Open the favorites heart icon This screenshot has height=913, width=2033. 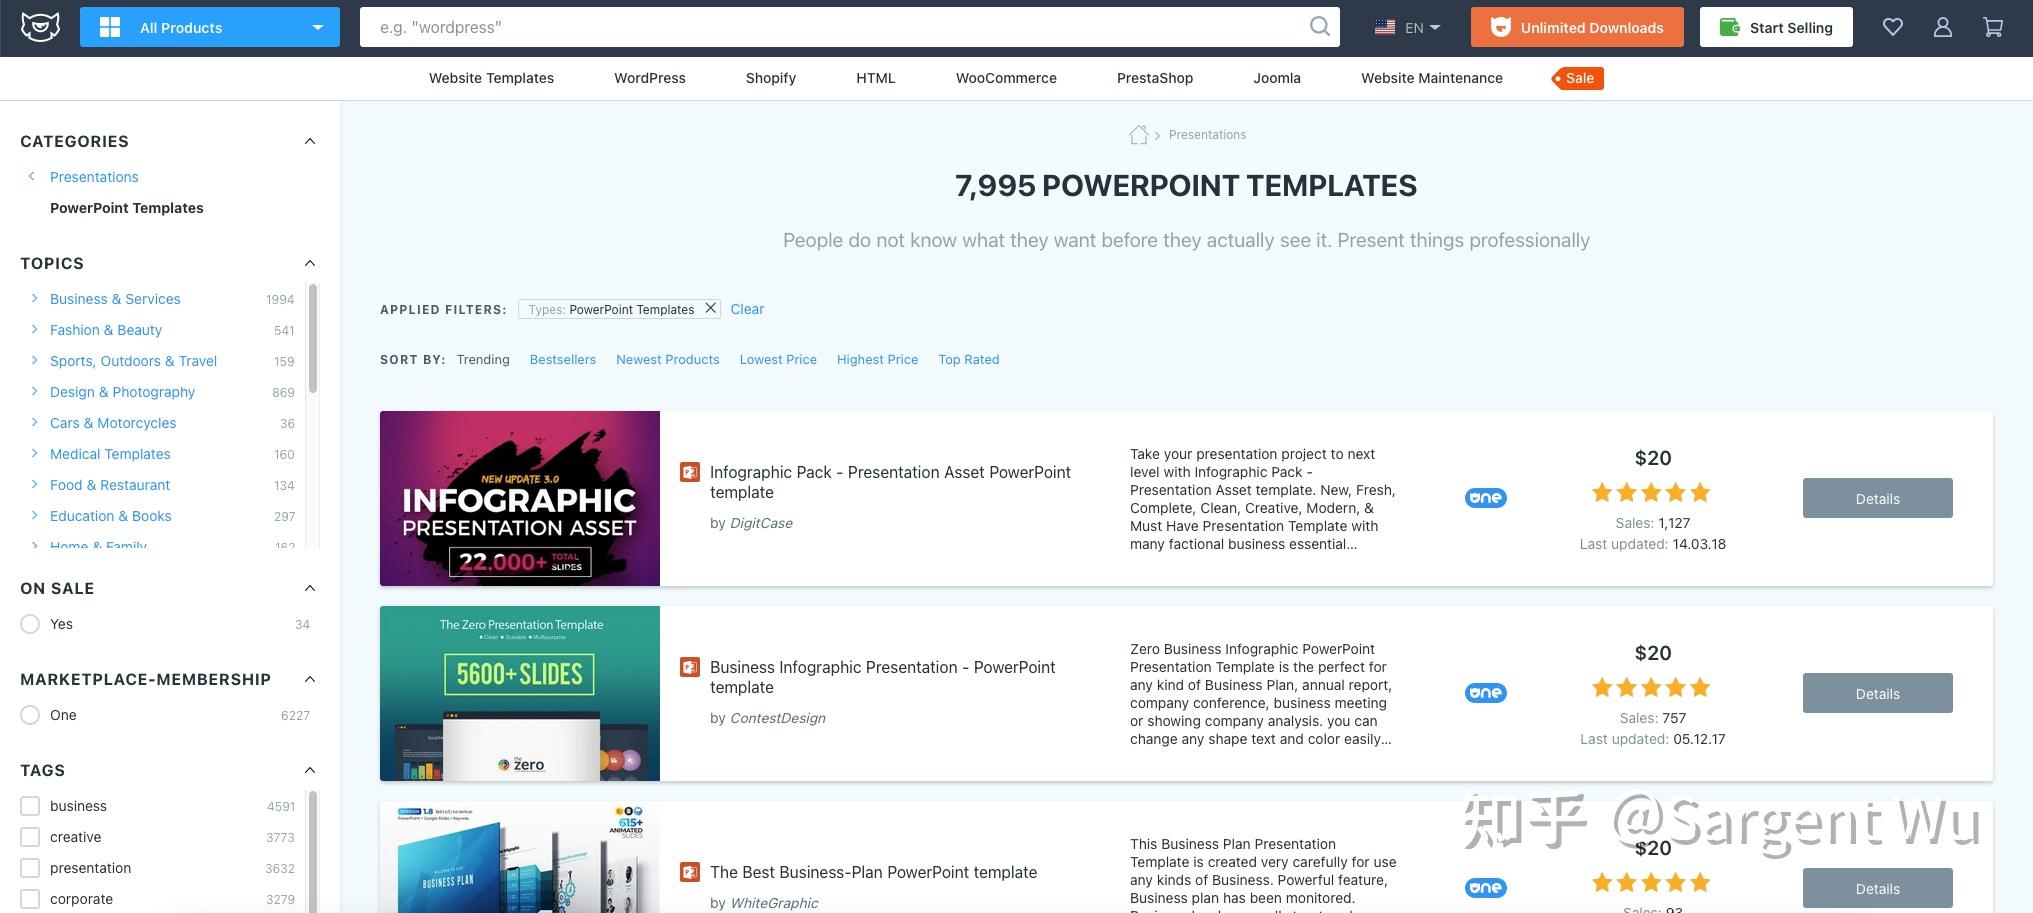tap(1893, 27)
